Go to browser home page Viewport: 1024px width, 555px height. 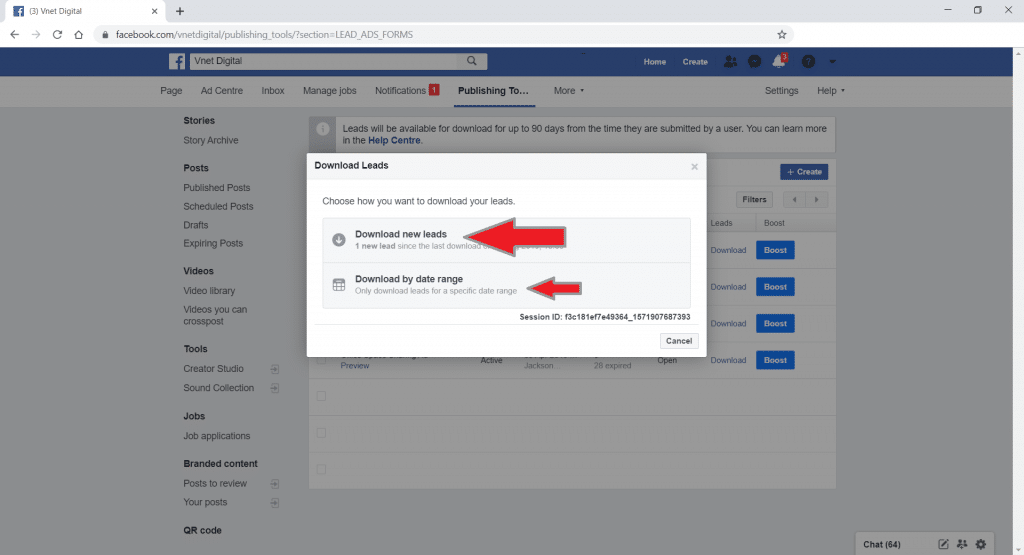click(x=78, y=35)
